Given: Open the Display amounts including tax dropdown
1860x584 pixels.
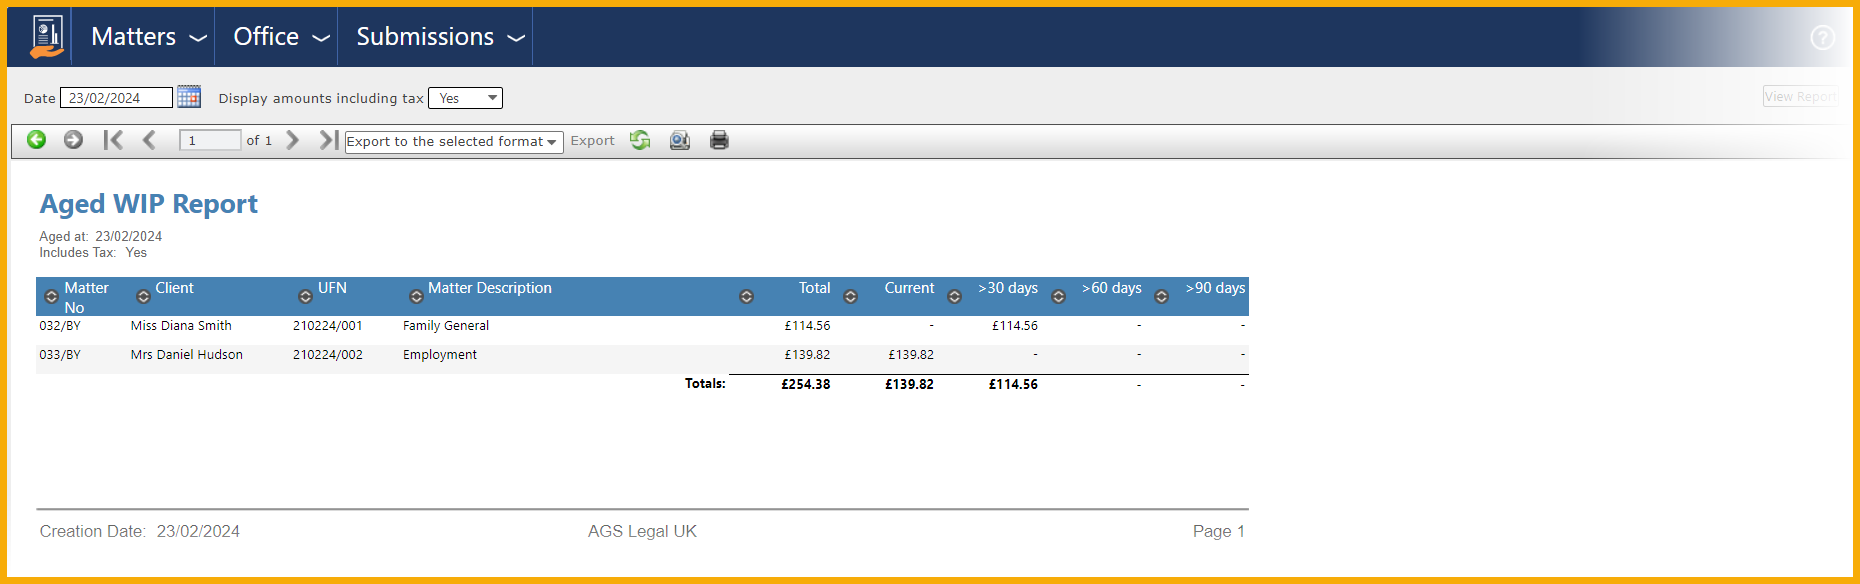Looking at the screenshot, I should pyautogui.click(x=465, y=98).
